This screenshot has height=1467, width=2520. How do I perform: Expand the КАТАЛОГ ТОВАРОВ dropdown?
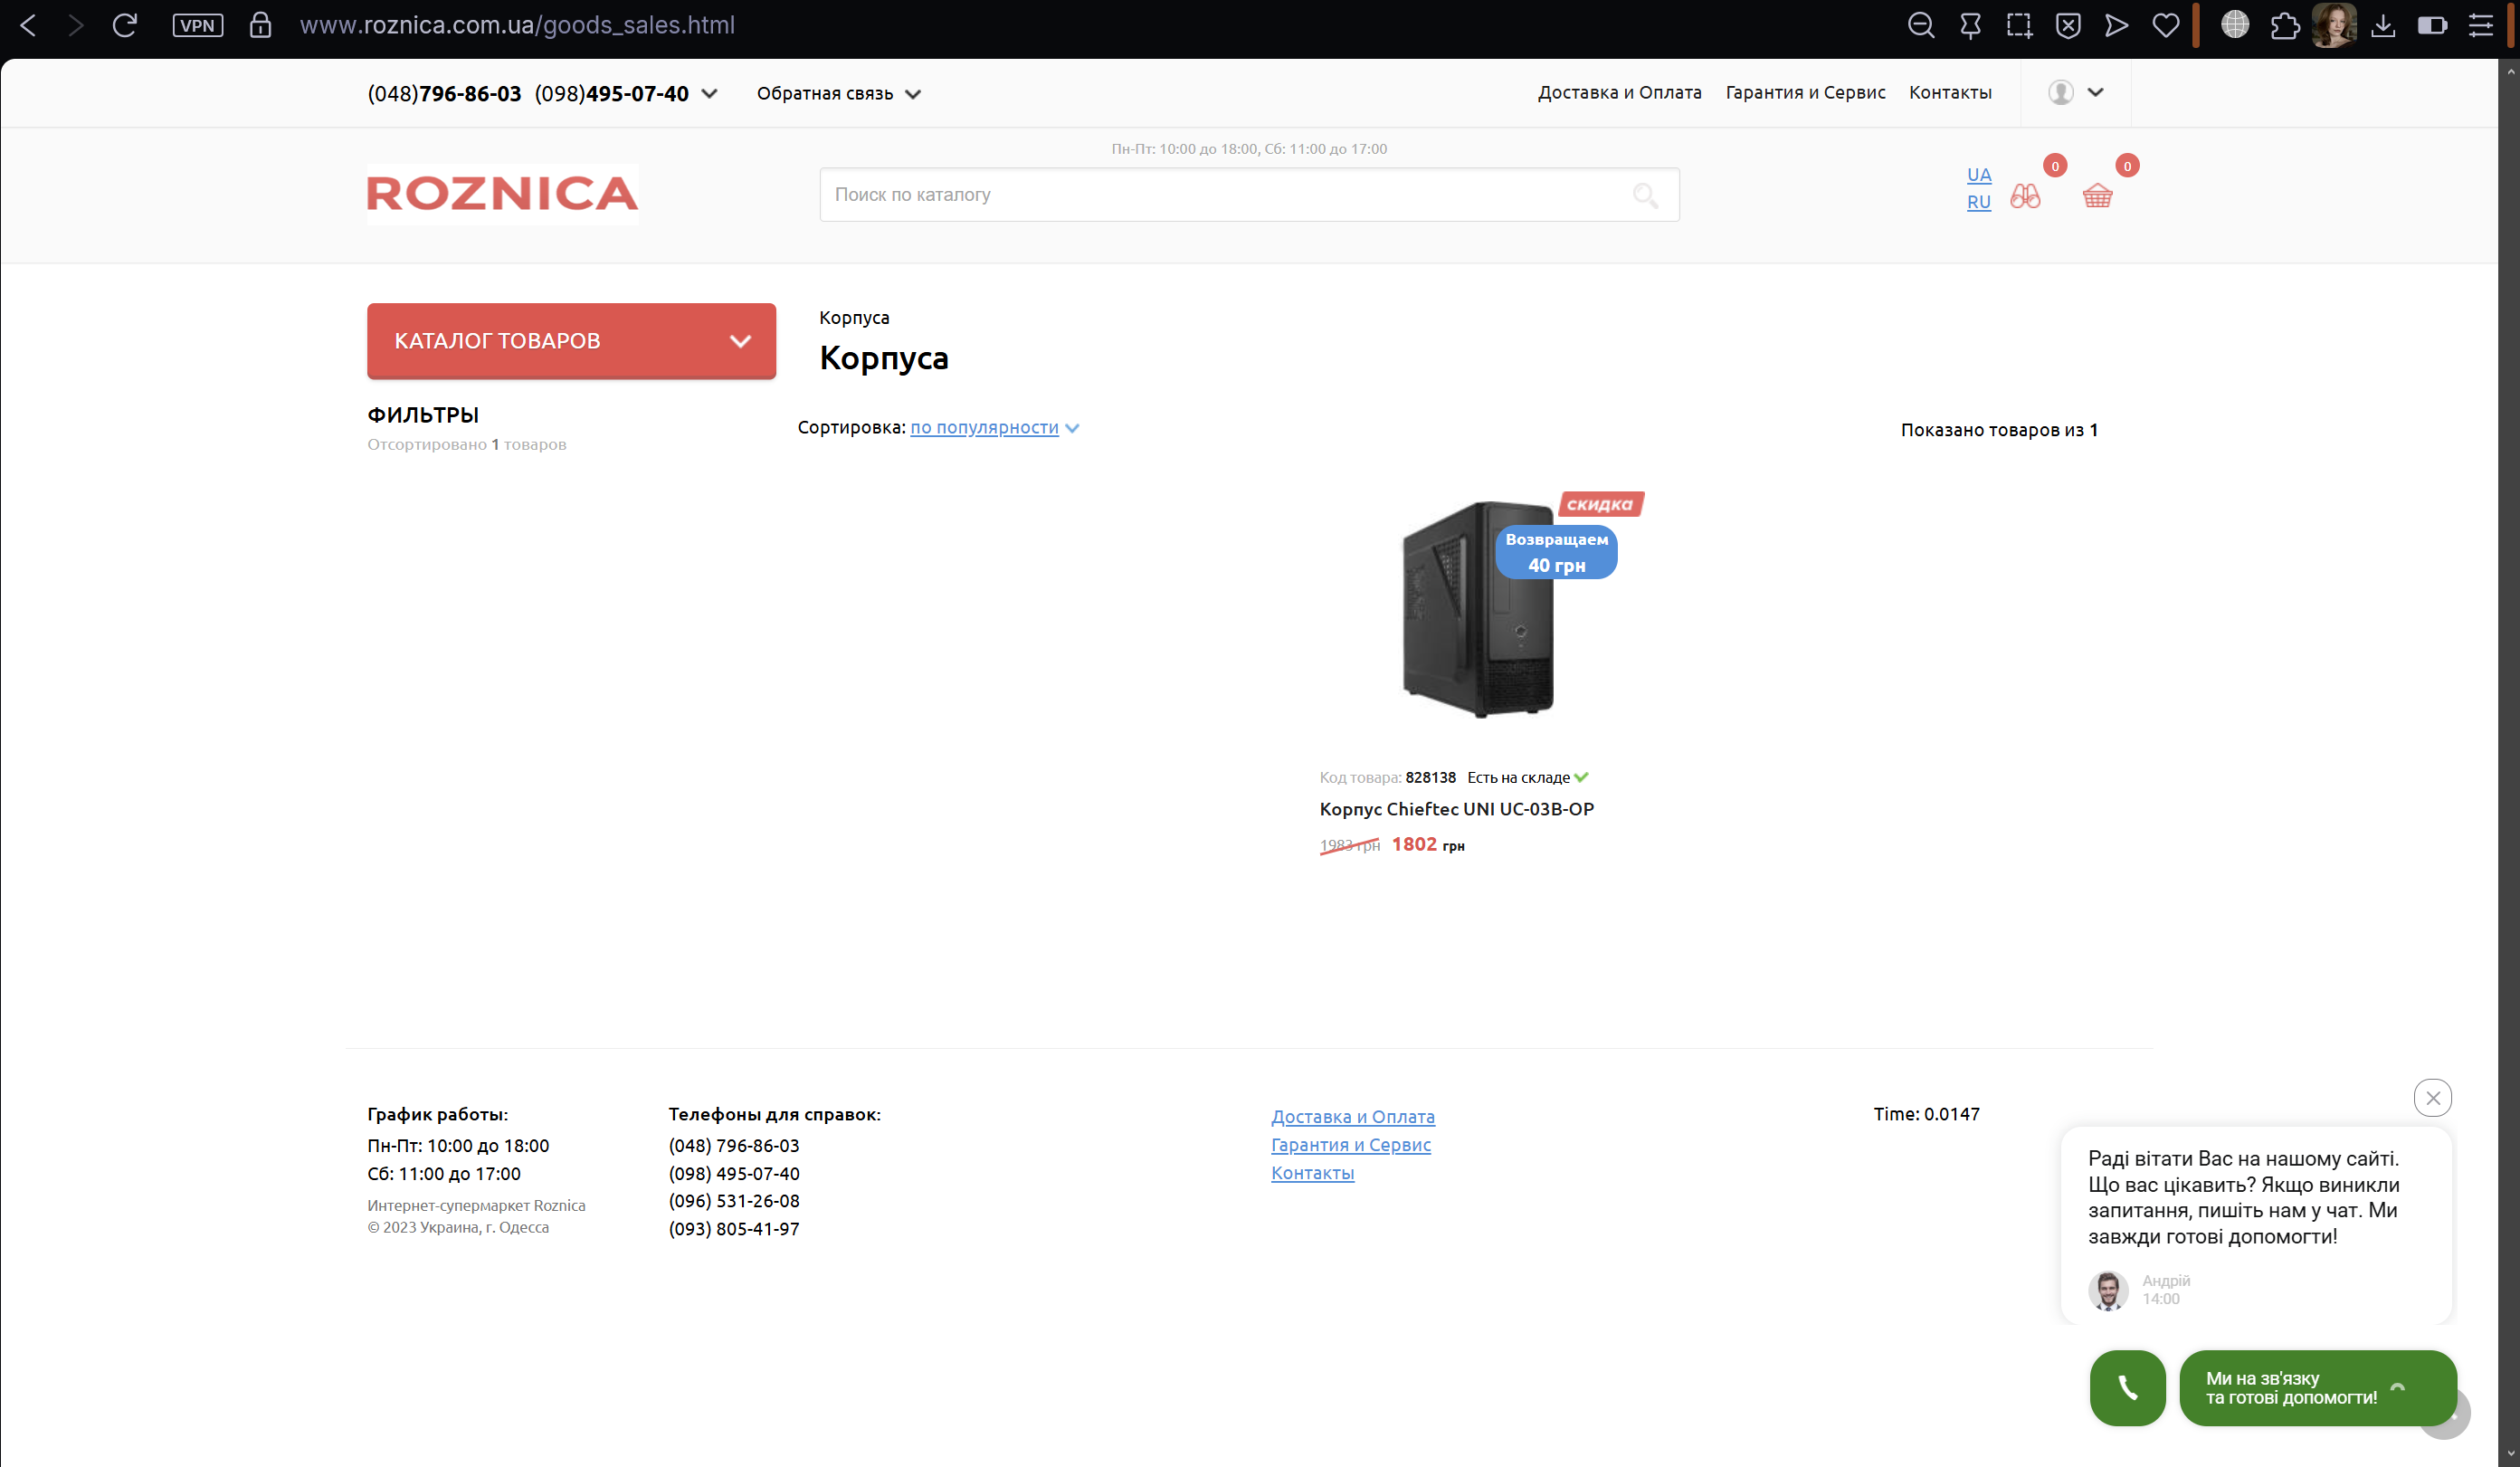point(571,341)
